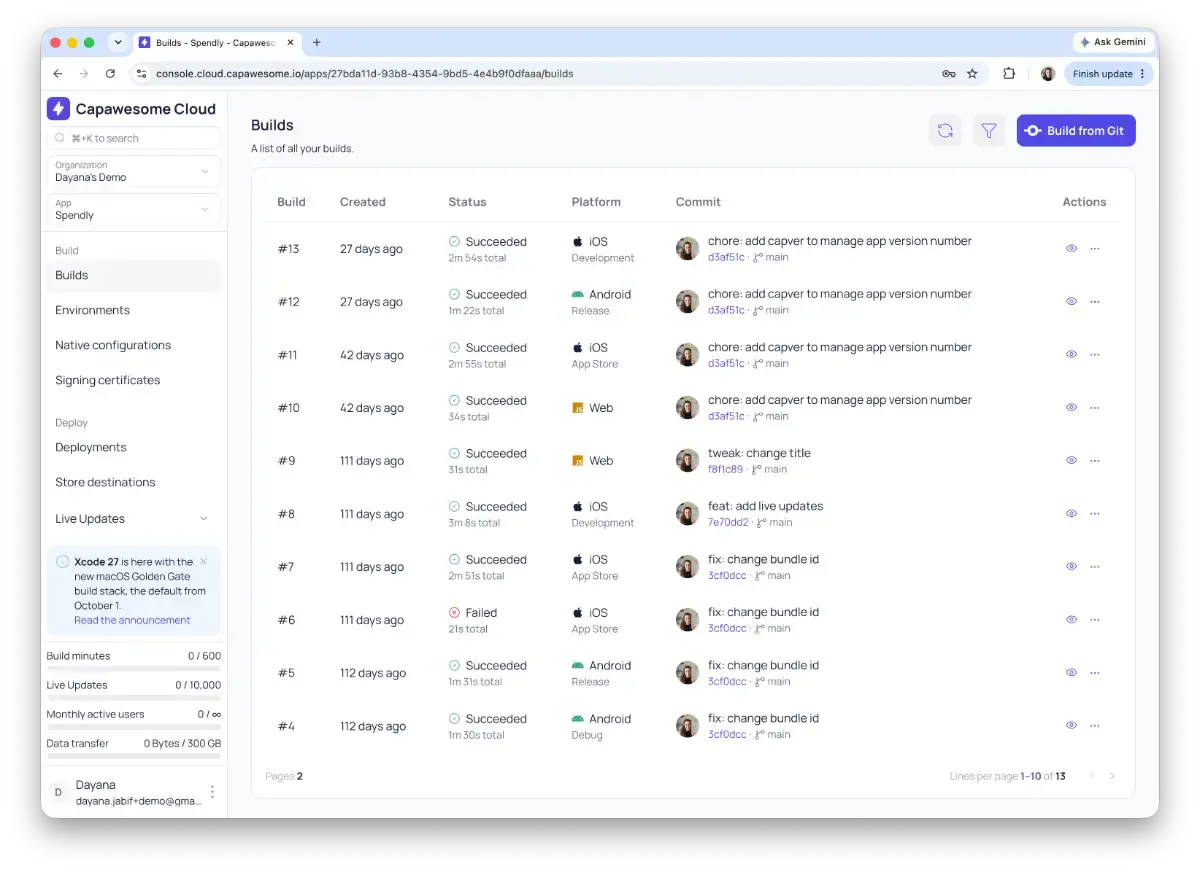Screen dimensions: 1200x872
Task: Click the password key icon in address bar
Action: click(948, 73)
